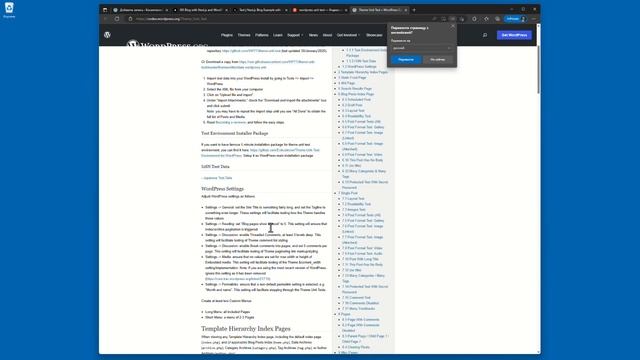
Task: Follow the 'Becoming a reviewer' link
Action: (231, 122)
